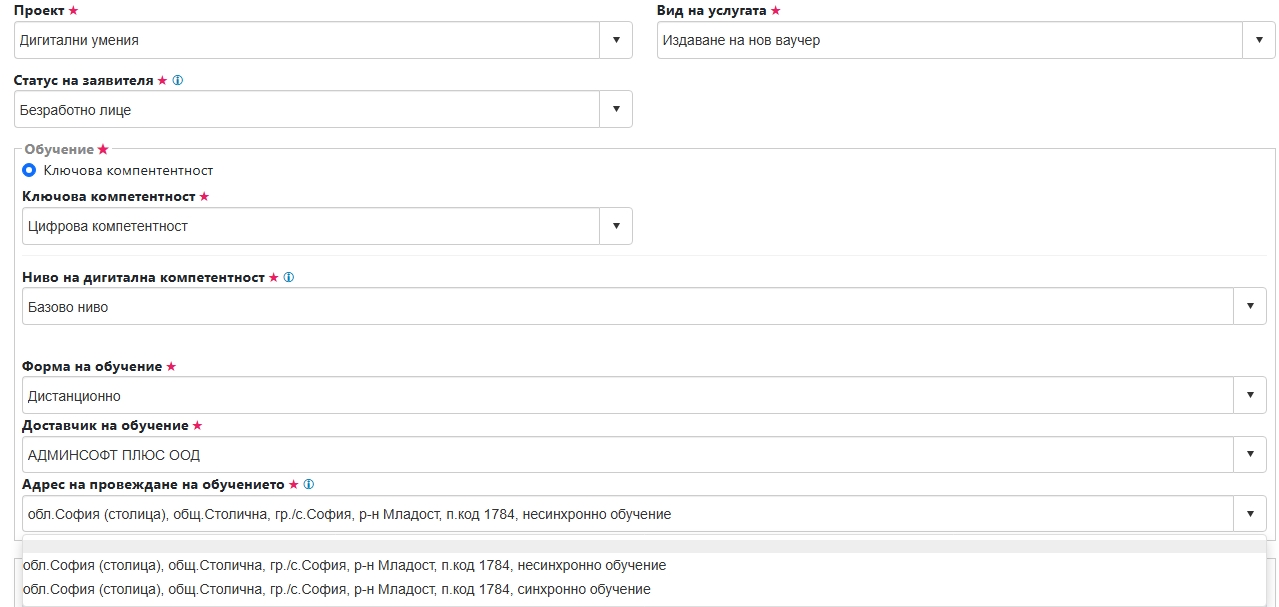Expand Ключова компетентност dropdown arrow

616,226
